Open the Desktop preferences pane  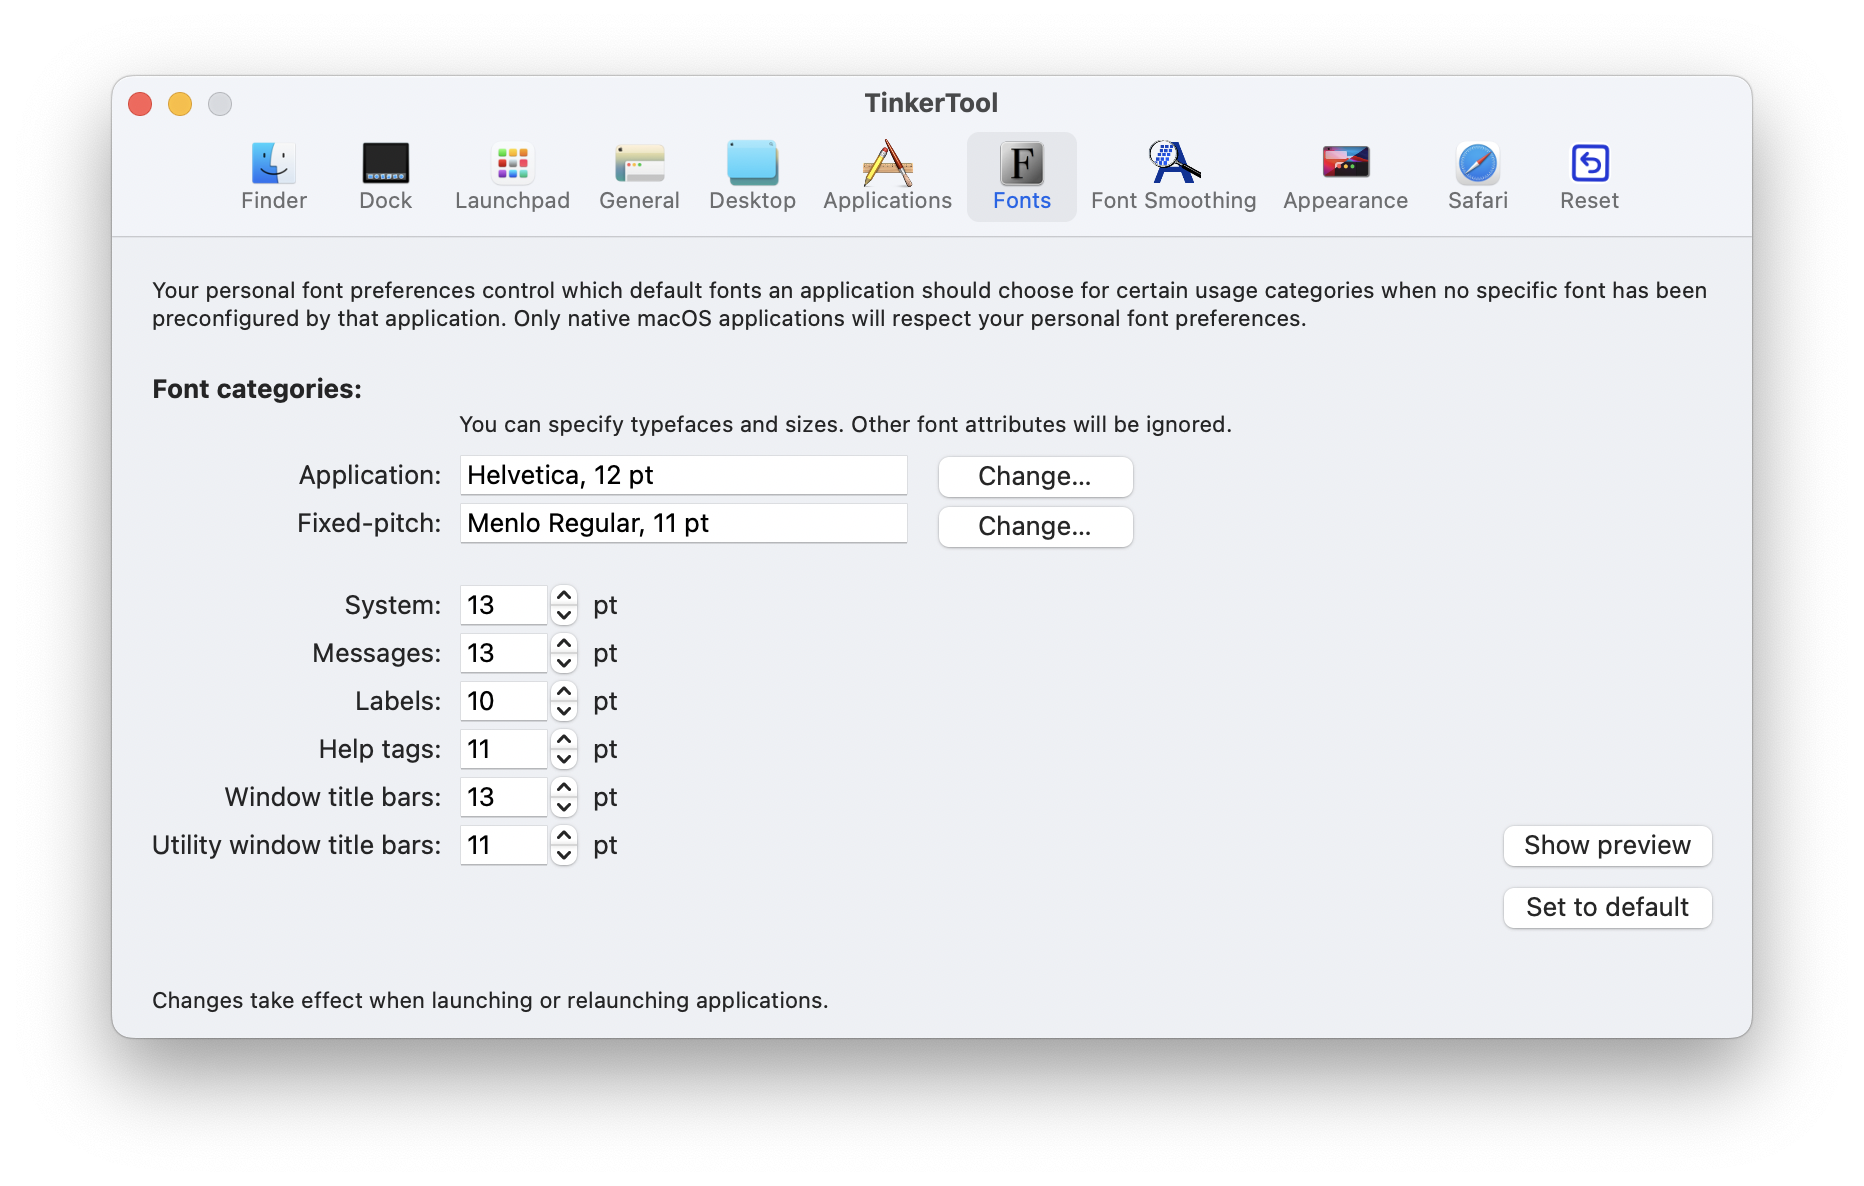(752, 177)
